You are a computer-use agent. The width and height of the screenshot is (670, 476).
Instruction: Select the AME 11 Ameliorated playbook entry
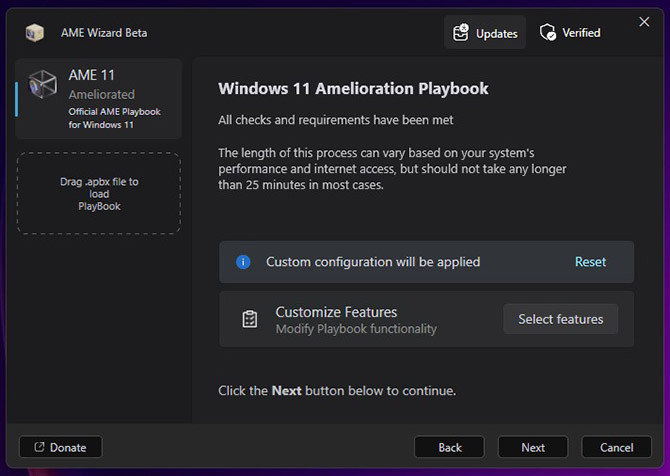point(99,99)
